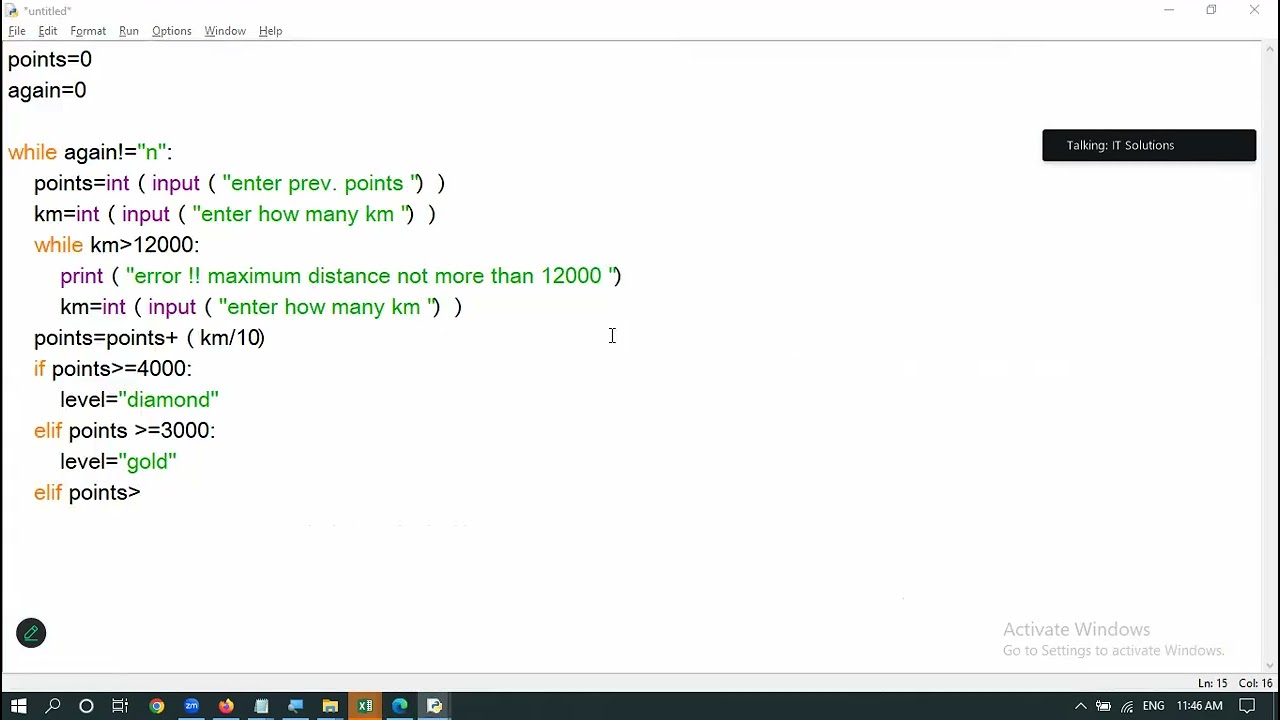Open the Options menu
This screenshot has height=720, width=1280.
click(x=171, y=31)
